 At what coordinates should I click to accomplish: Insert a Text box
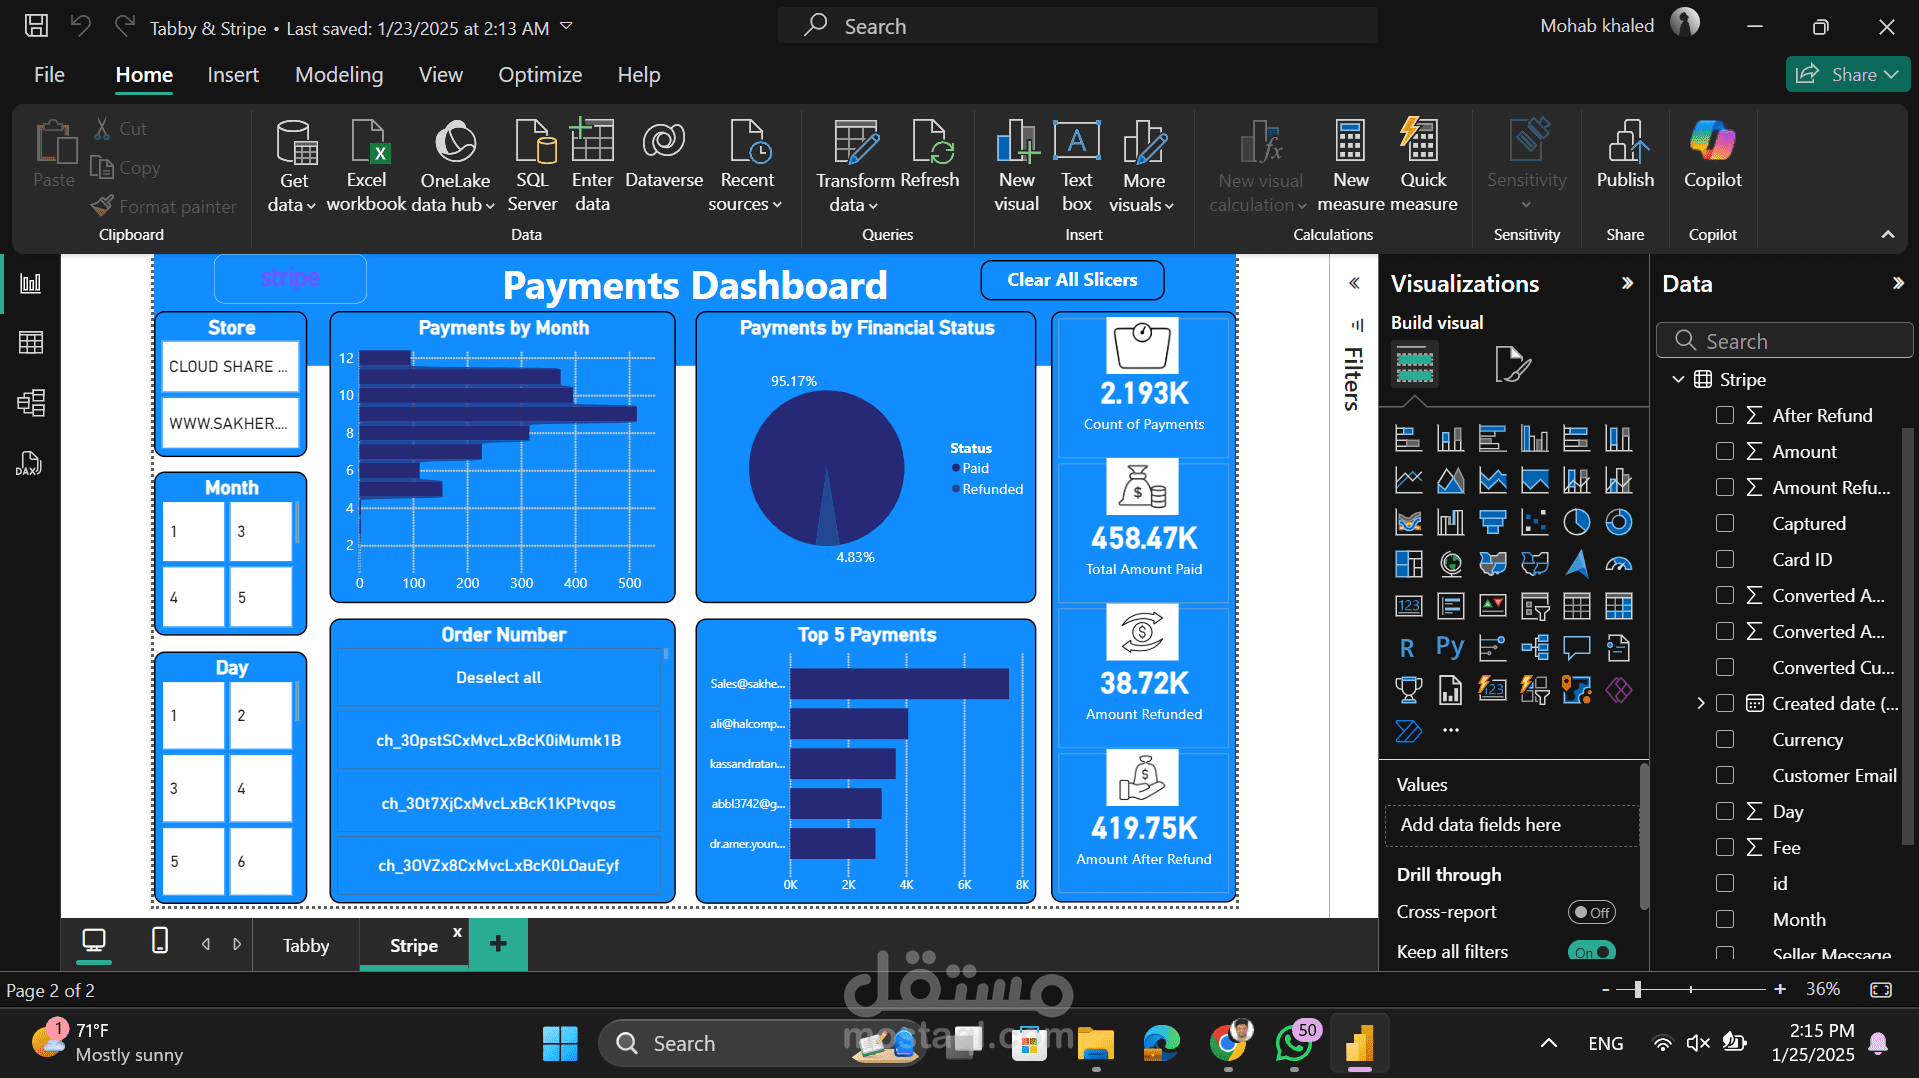pos(1077,166)
